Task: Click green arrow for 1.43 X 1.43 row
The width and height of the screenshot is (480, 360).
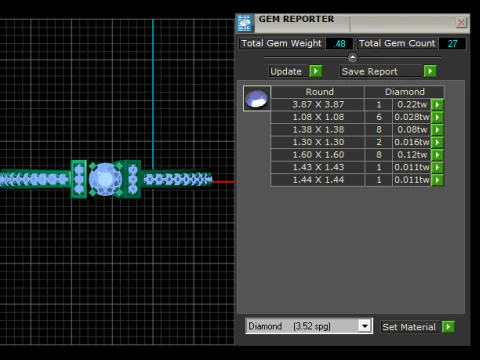Action: tap(437, 167)
